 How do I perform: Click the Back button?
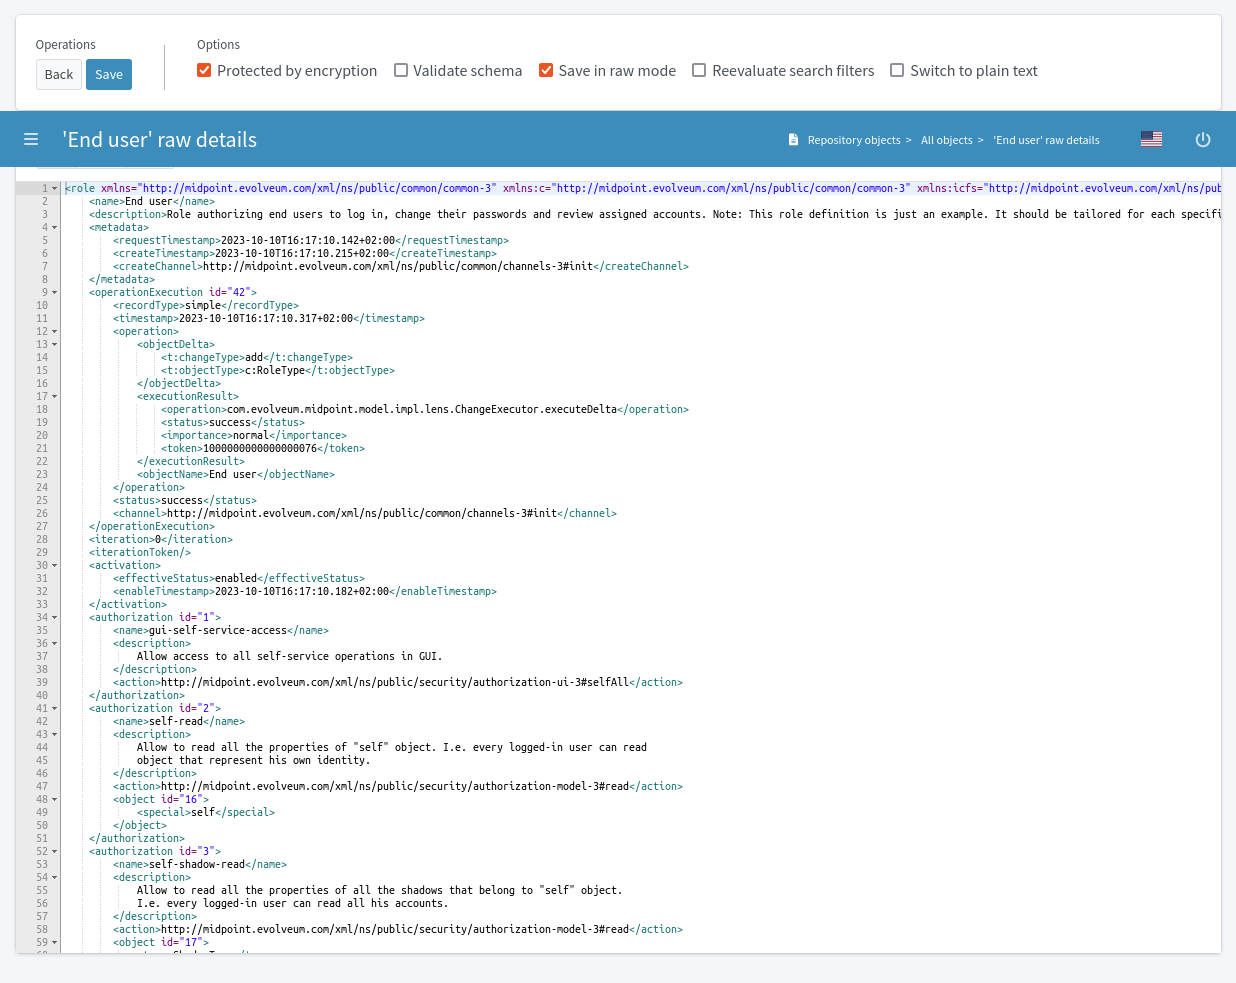click(58, 74)
